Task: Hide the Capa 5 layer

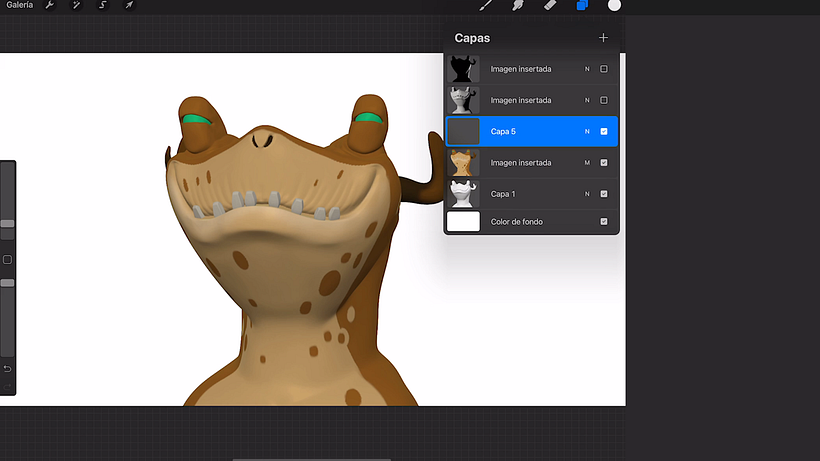Action: (x=604, y=132)
